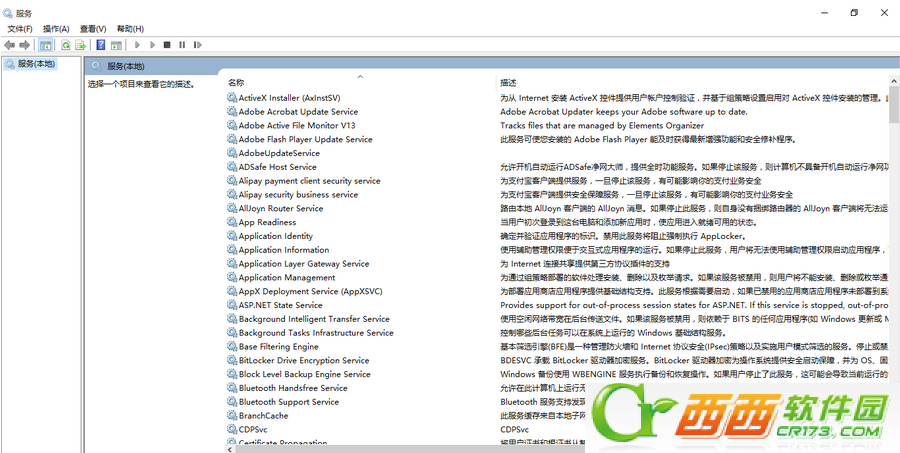The height and width of the screenshot is (453, 900).
Task: Click the gear icon beside ADSafe Host Service
Action: coord(232,167)
